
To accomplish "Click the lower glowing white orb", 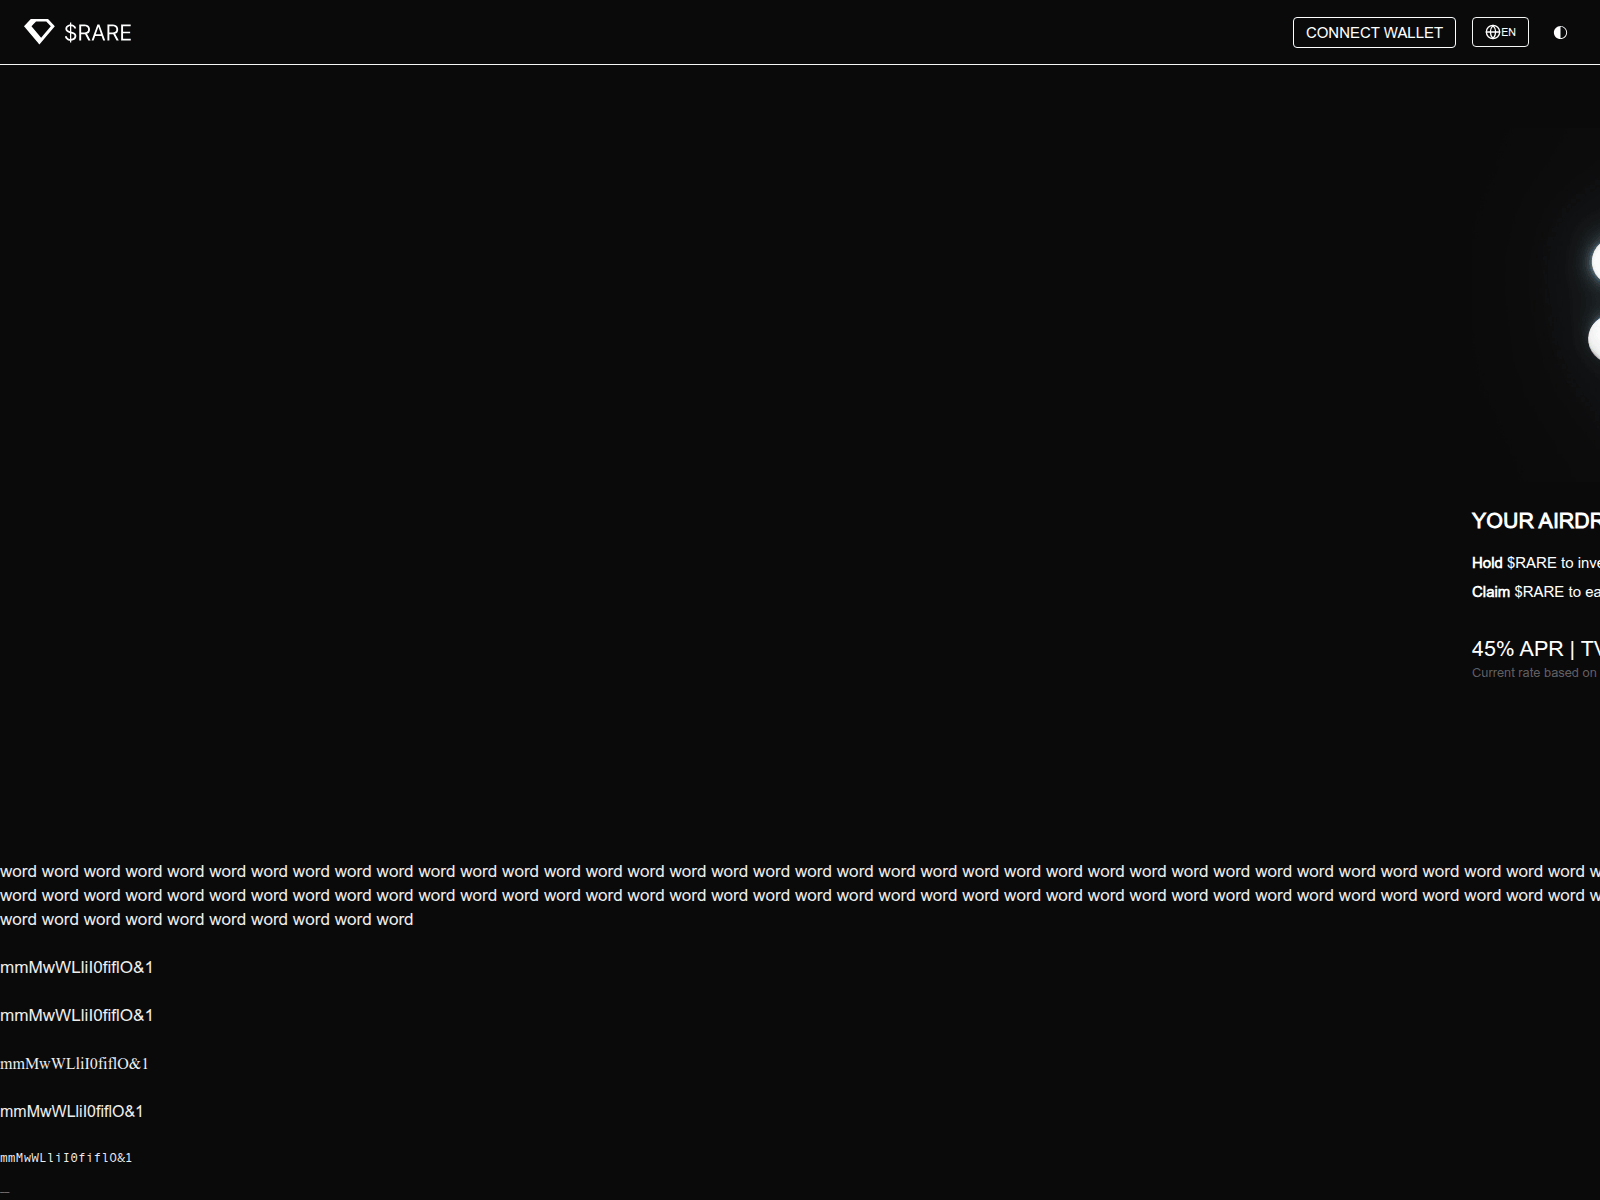I will (x=1594, y=339).
